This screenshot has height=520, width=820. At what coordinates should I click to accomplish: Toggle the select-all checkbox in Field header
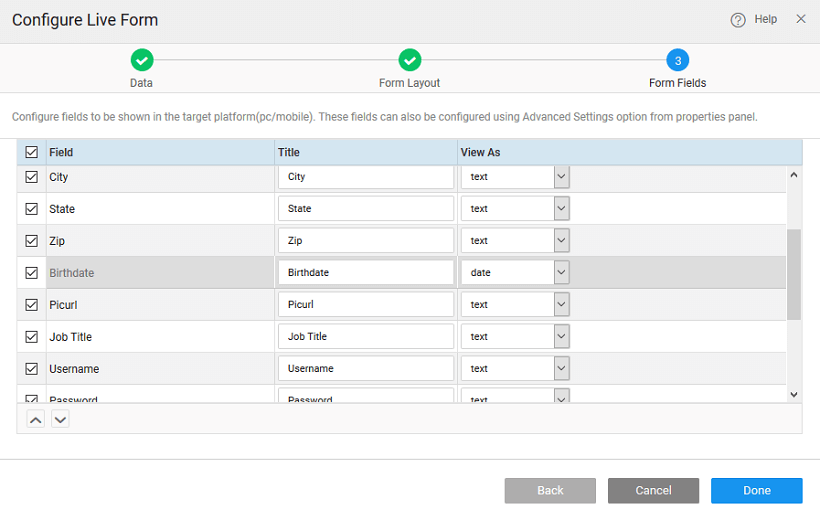(x=32, y=153)
